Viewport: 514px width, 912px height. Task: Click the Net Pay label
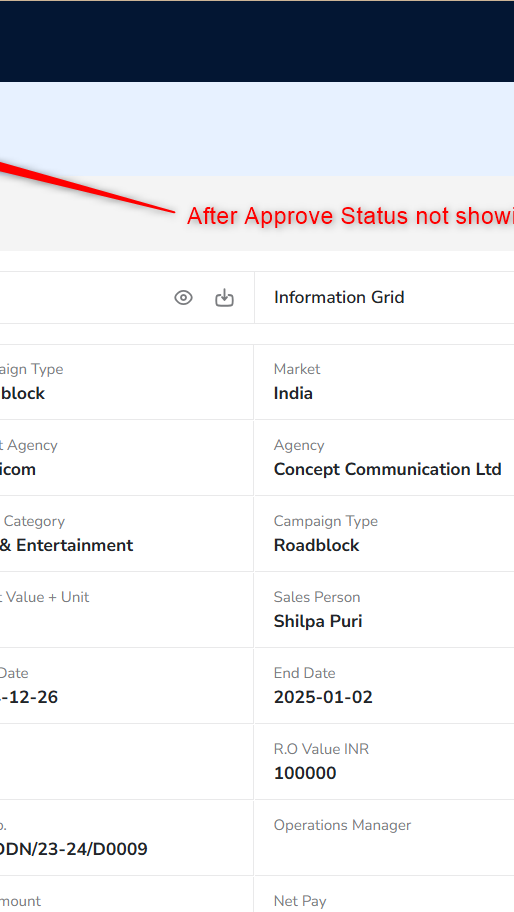[300, 901]
